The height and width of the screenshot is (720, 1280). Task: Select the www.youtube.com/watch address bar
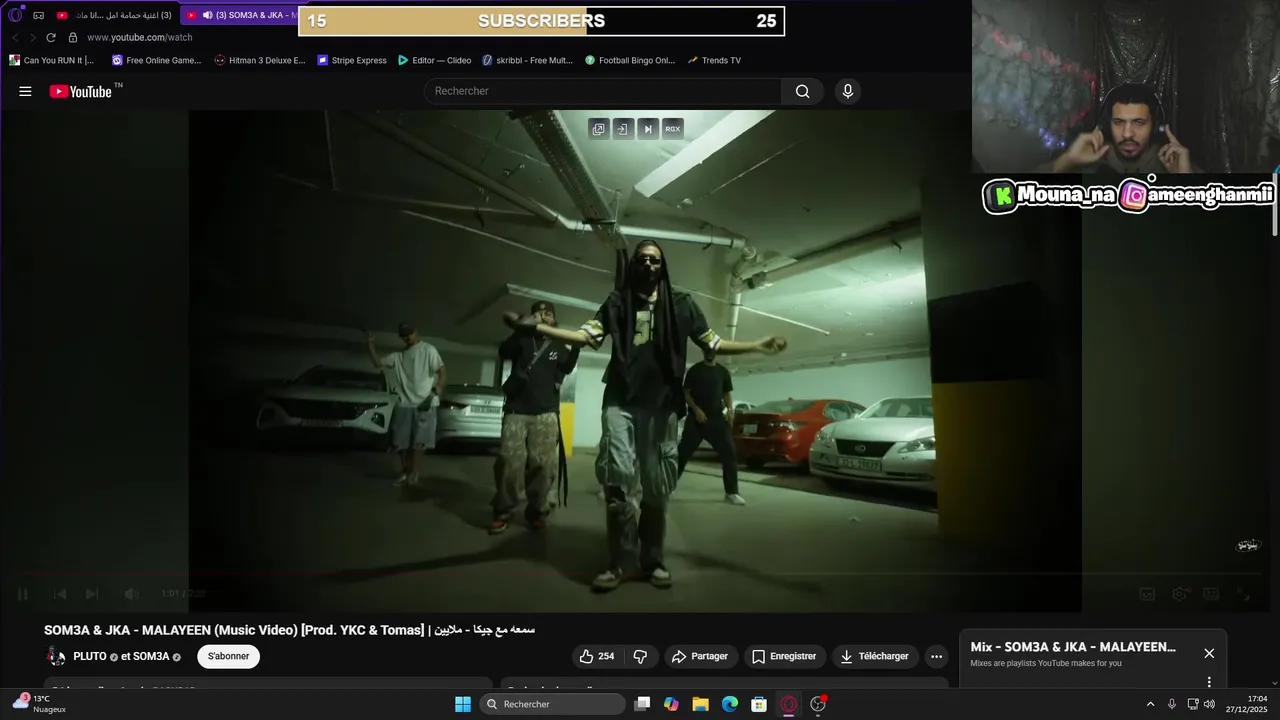point(139,37)
